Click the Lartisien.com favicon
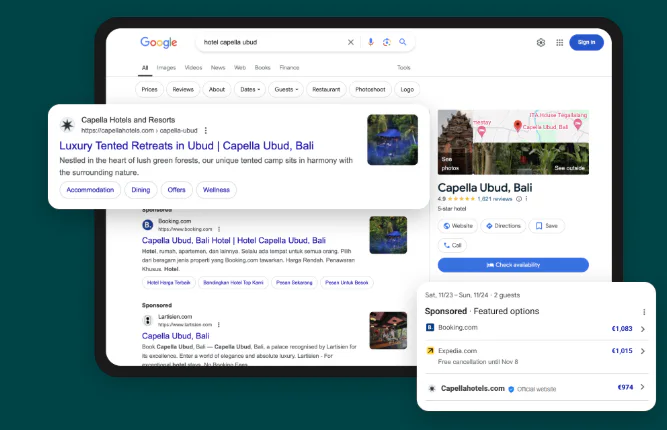 [x=148, y=320]
